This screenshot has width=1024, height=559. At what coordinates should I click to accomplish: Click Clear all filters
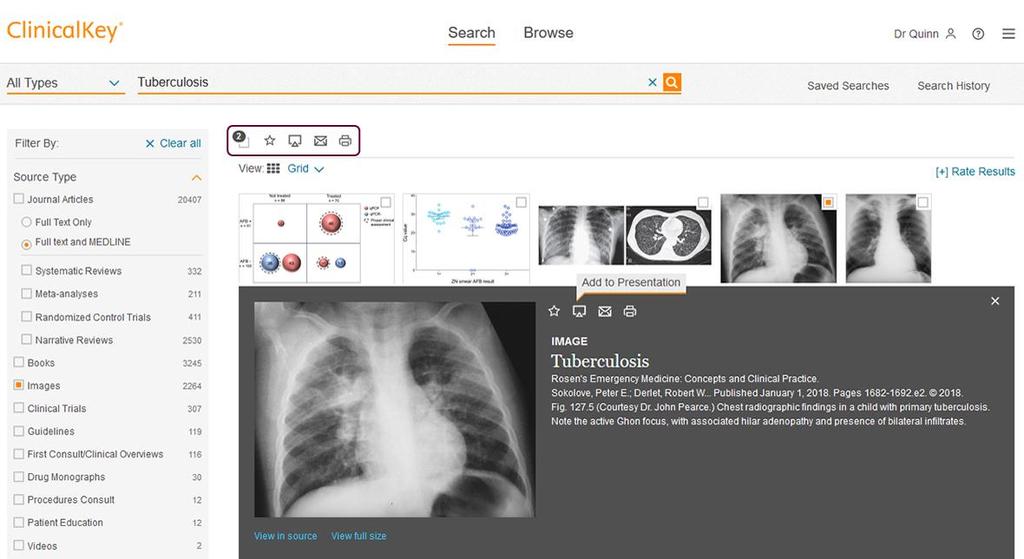pos(173,143)
